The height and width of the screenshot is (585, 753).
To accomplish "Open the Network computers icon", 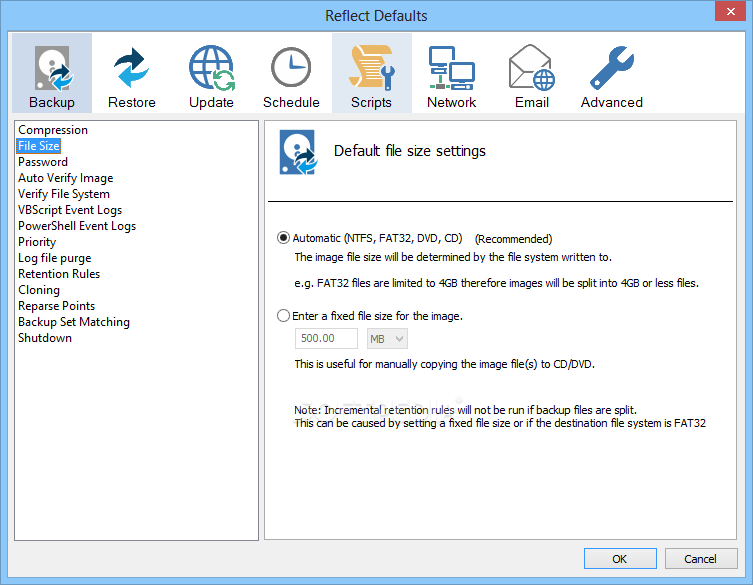I will (451, 73).
